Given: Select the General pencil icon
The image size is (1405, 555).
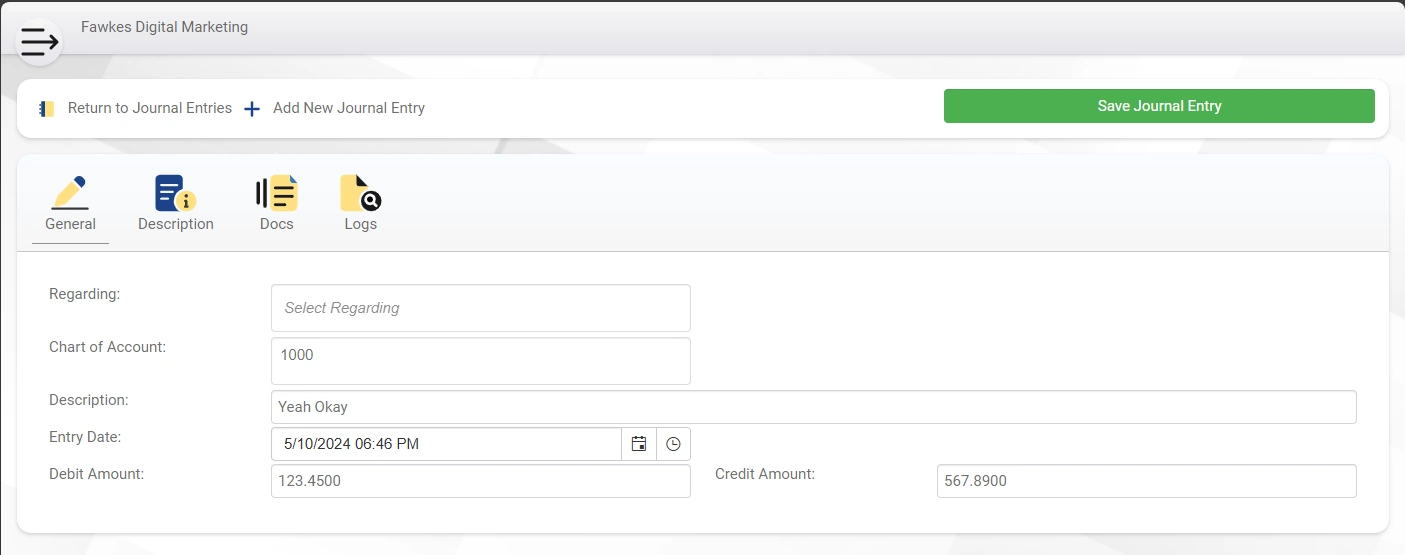Looking at the screenshot, I should click(x=70, y=192).
